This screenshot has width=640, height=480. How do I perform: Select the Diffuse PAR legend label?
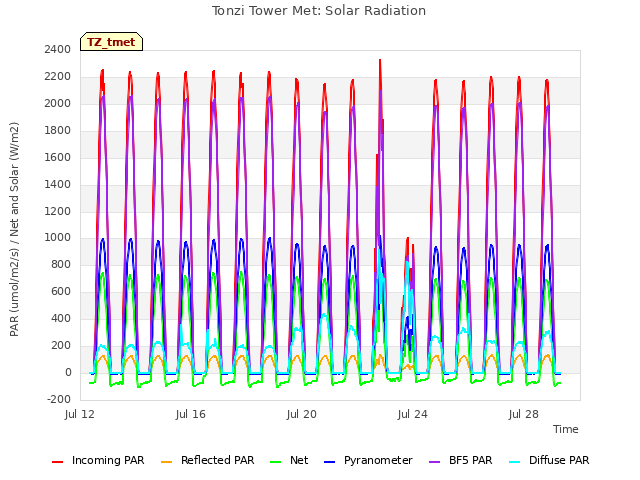(559, 460)
